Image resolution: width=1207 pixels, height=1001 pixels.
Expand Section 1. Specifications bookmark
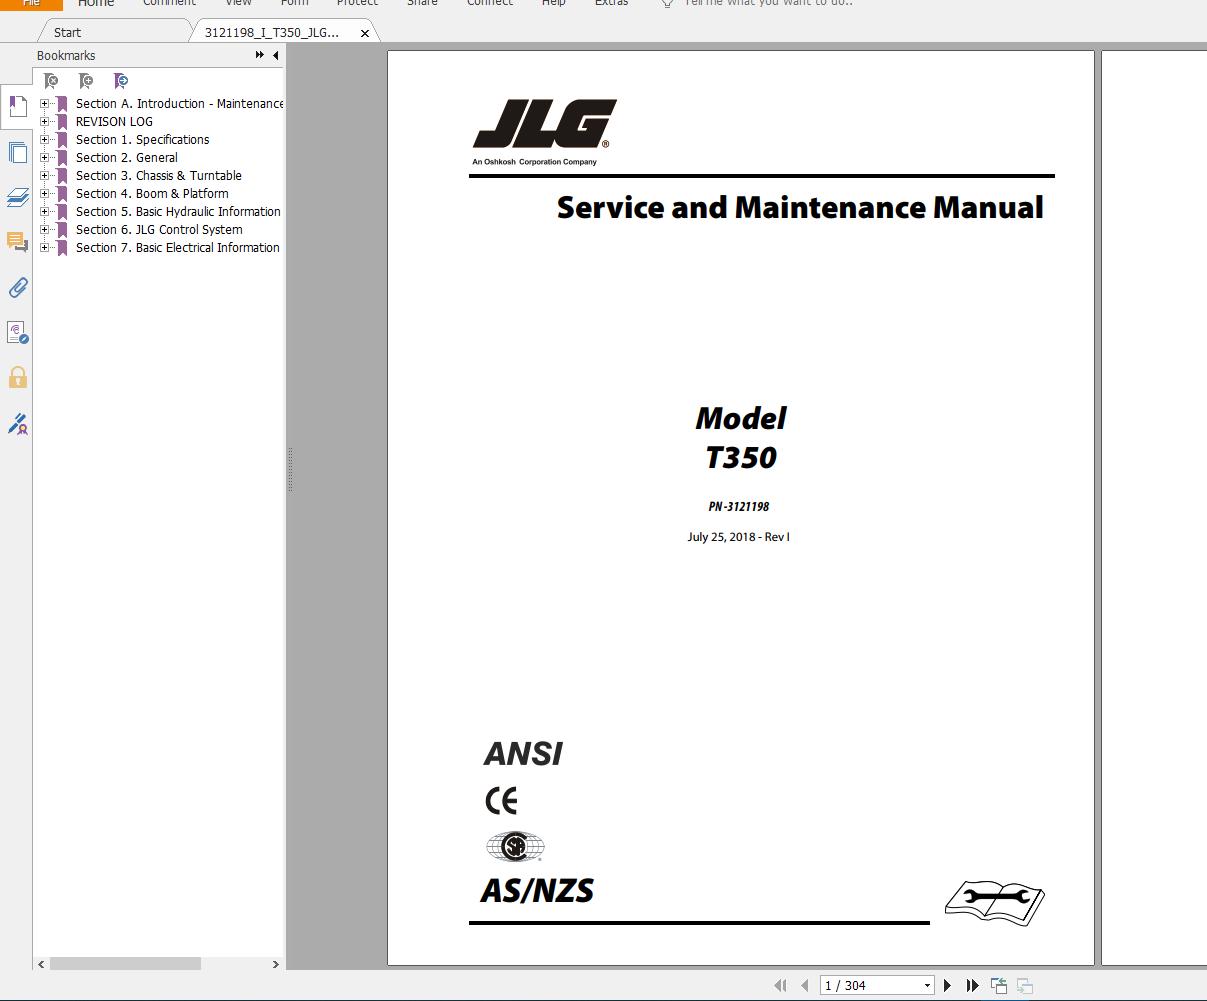pyautogui.click(x=44, y=139)
